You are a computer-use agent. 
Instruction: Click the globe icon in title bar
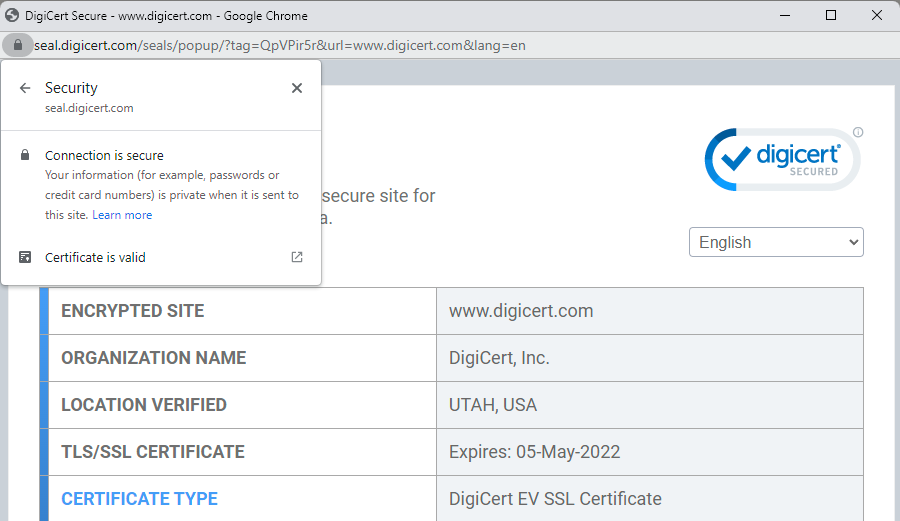coord(12,15)
